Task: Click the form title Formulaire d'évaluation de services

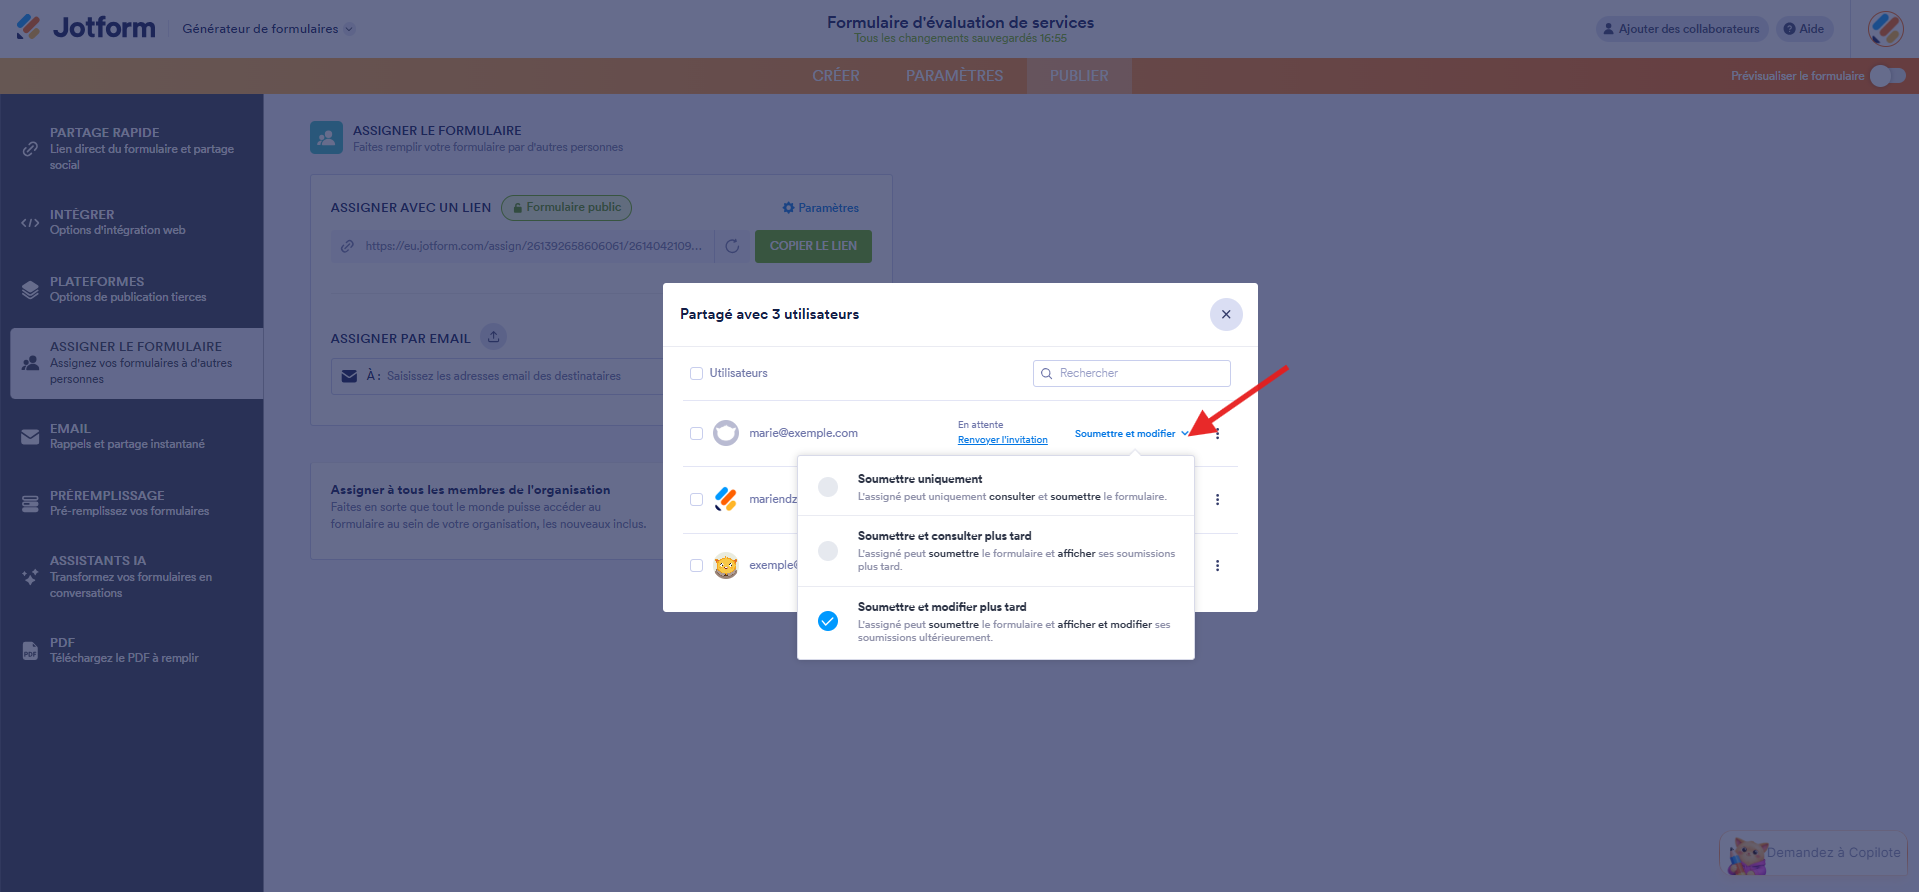Action: 960,22
